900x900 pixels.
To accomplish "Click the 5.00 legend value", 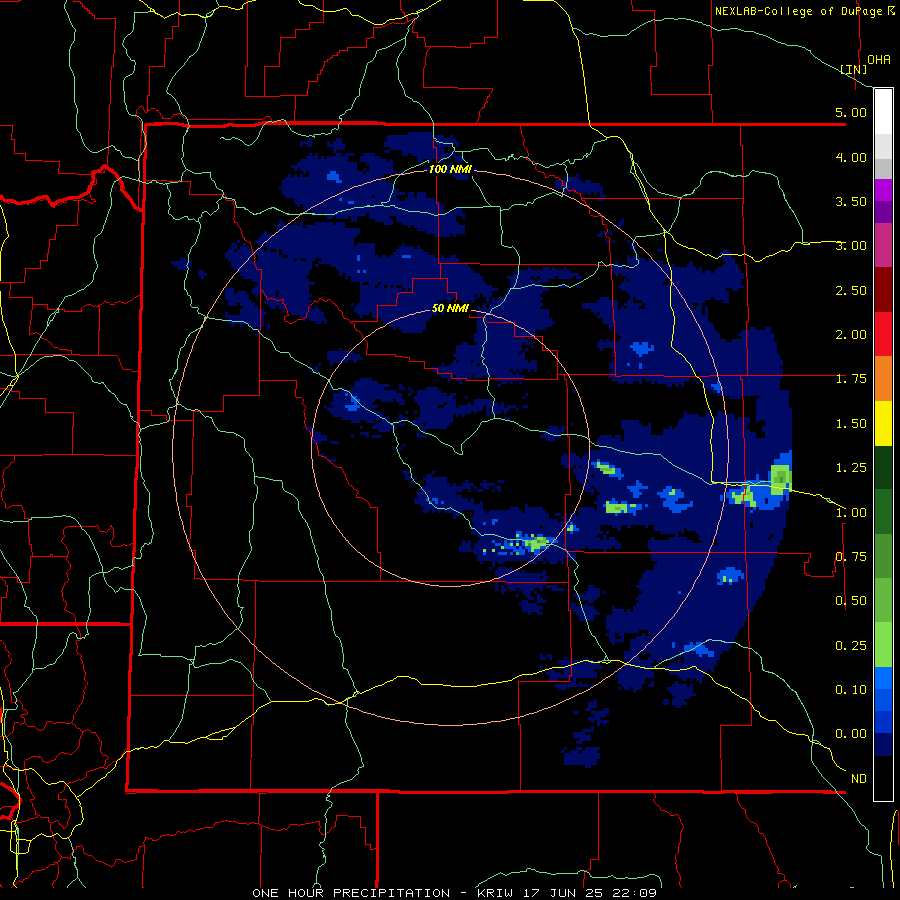I will (x=851, y=112).
